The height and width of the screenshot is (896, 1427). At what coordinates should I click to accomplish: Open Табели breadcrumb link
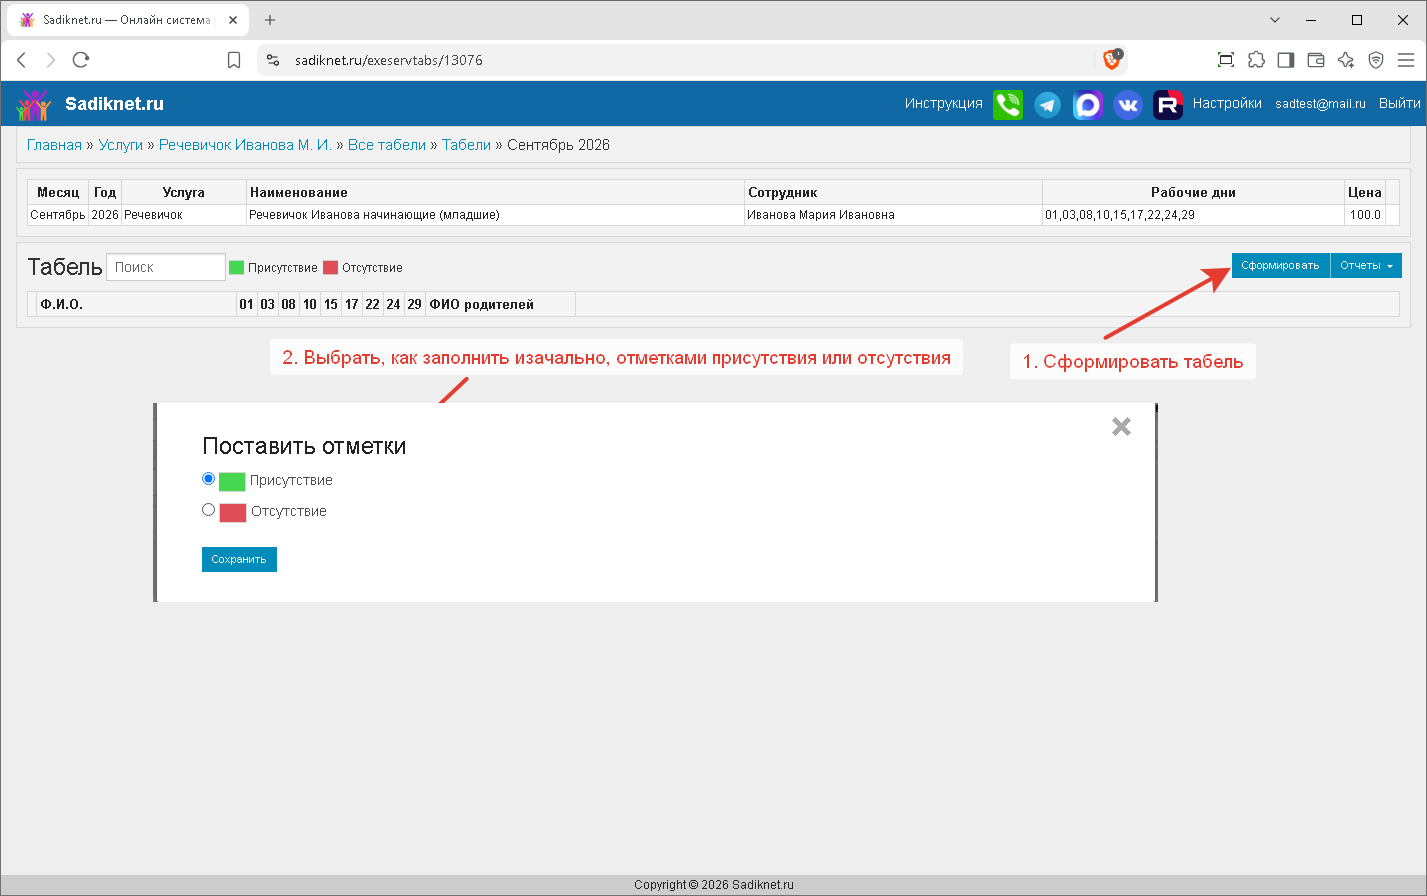click(467, 145)
